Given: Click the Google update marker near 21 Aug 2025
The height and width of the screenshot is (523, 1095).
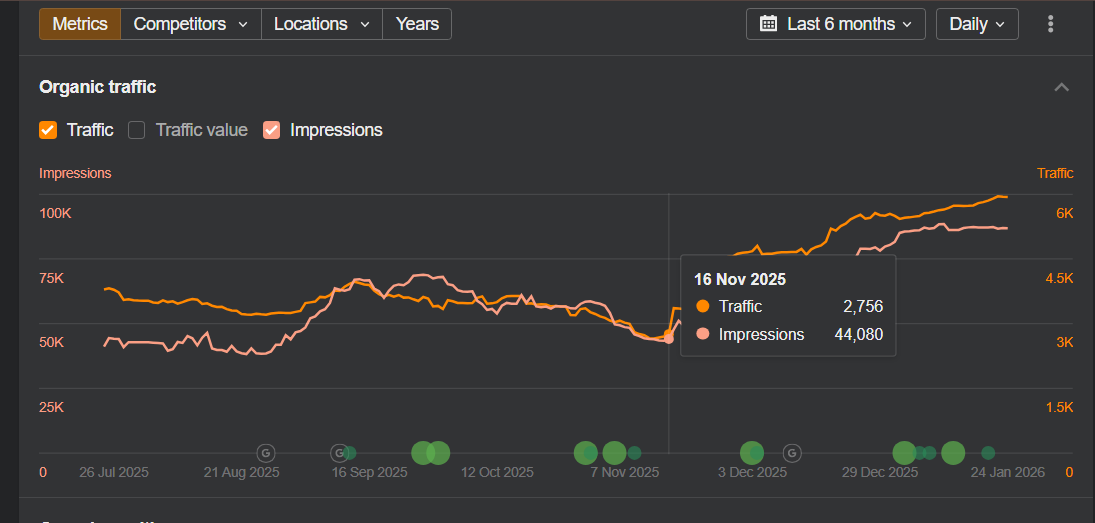Looking at the screenshot, I should pos(265,453).
